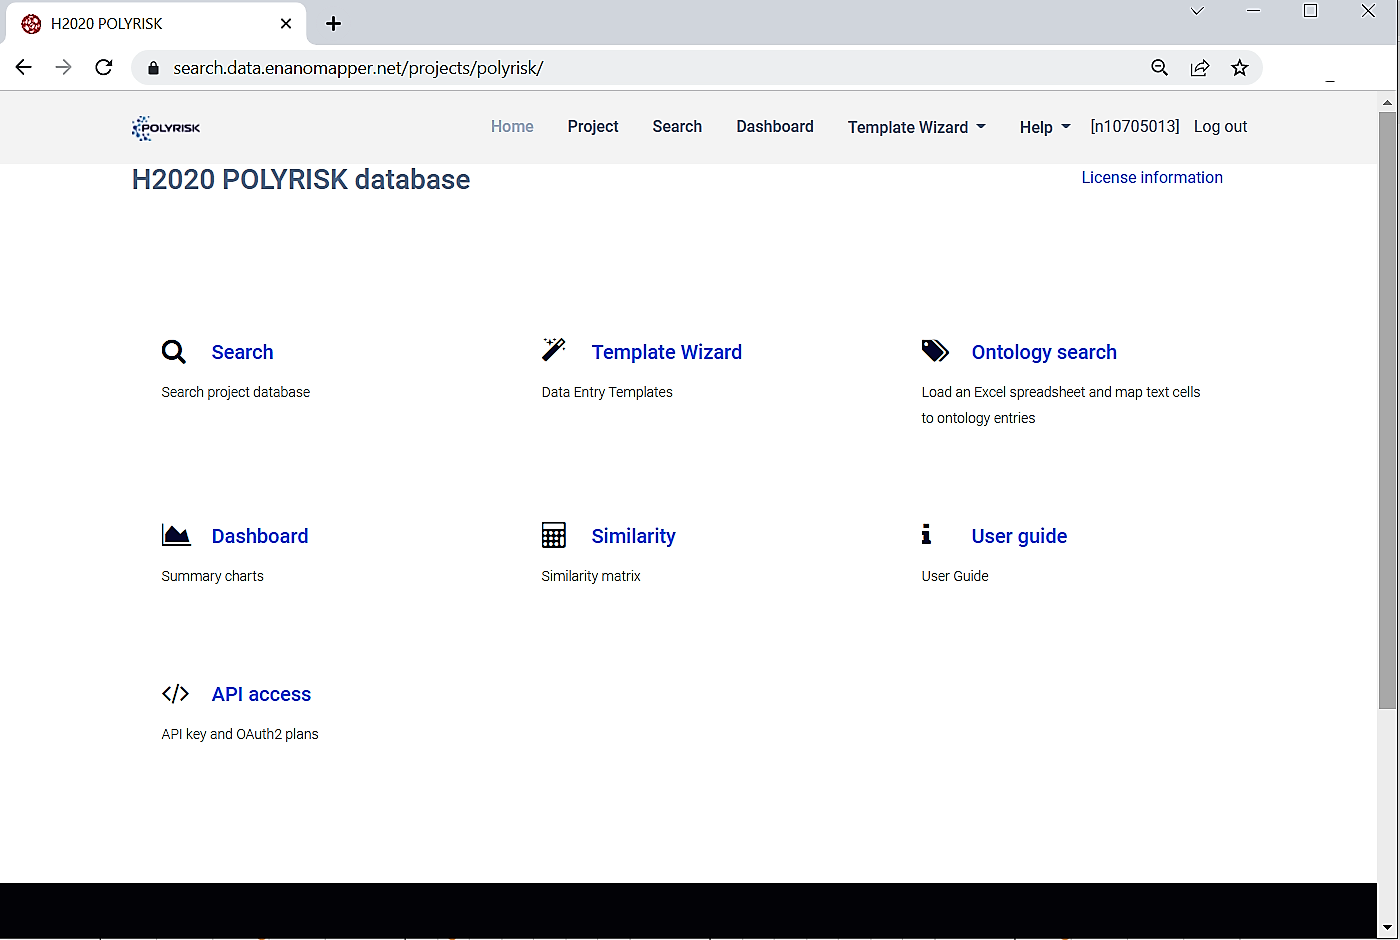The image size is (1400, 940).
Task: Click the info icon beside User guide
Action: click(x=926, y=534)
